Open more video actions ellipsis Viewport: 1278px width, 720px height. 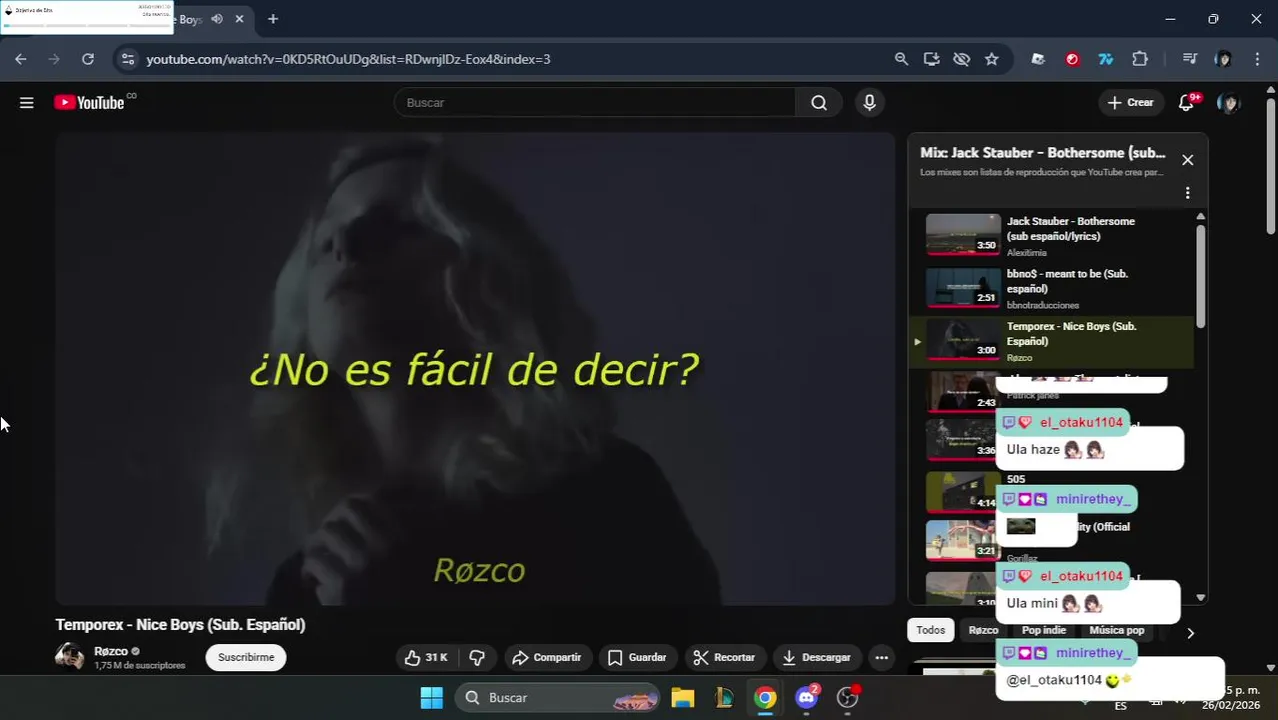click(x=881, y=657)
